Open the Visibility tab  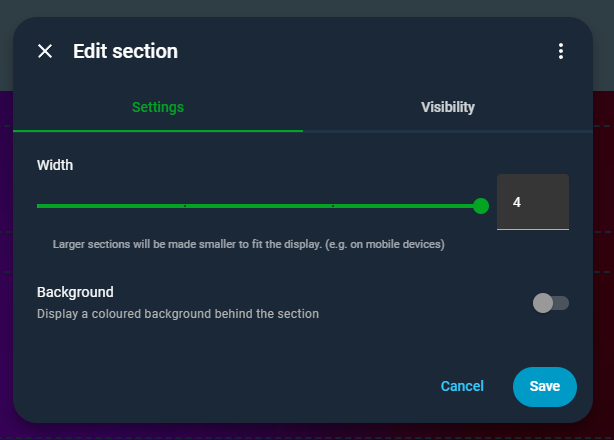point(448,107)
